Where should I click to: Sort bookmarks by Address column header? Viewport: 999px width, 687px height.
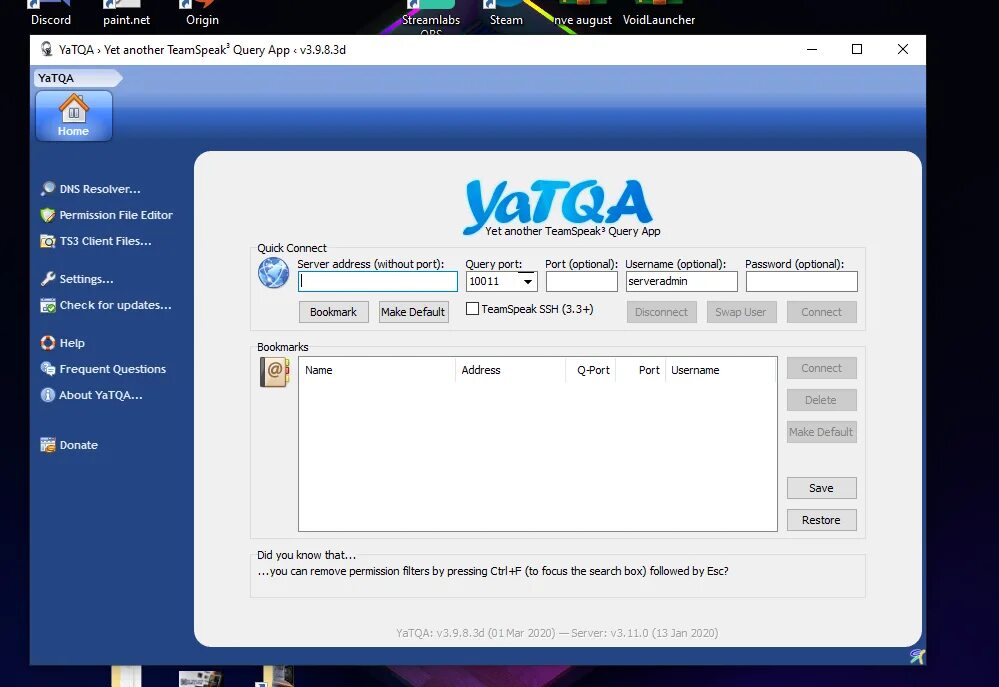coord(510,370)
